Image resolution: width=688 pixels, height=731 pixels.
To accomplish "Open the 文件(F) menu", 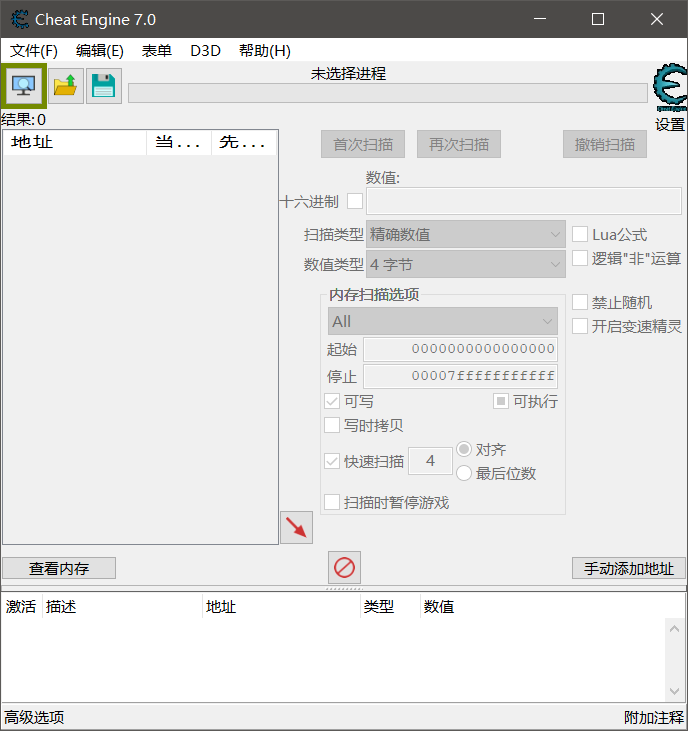I will 34,50.
